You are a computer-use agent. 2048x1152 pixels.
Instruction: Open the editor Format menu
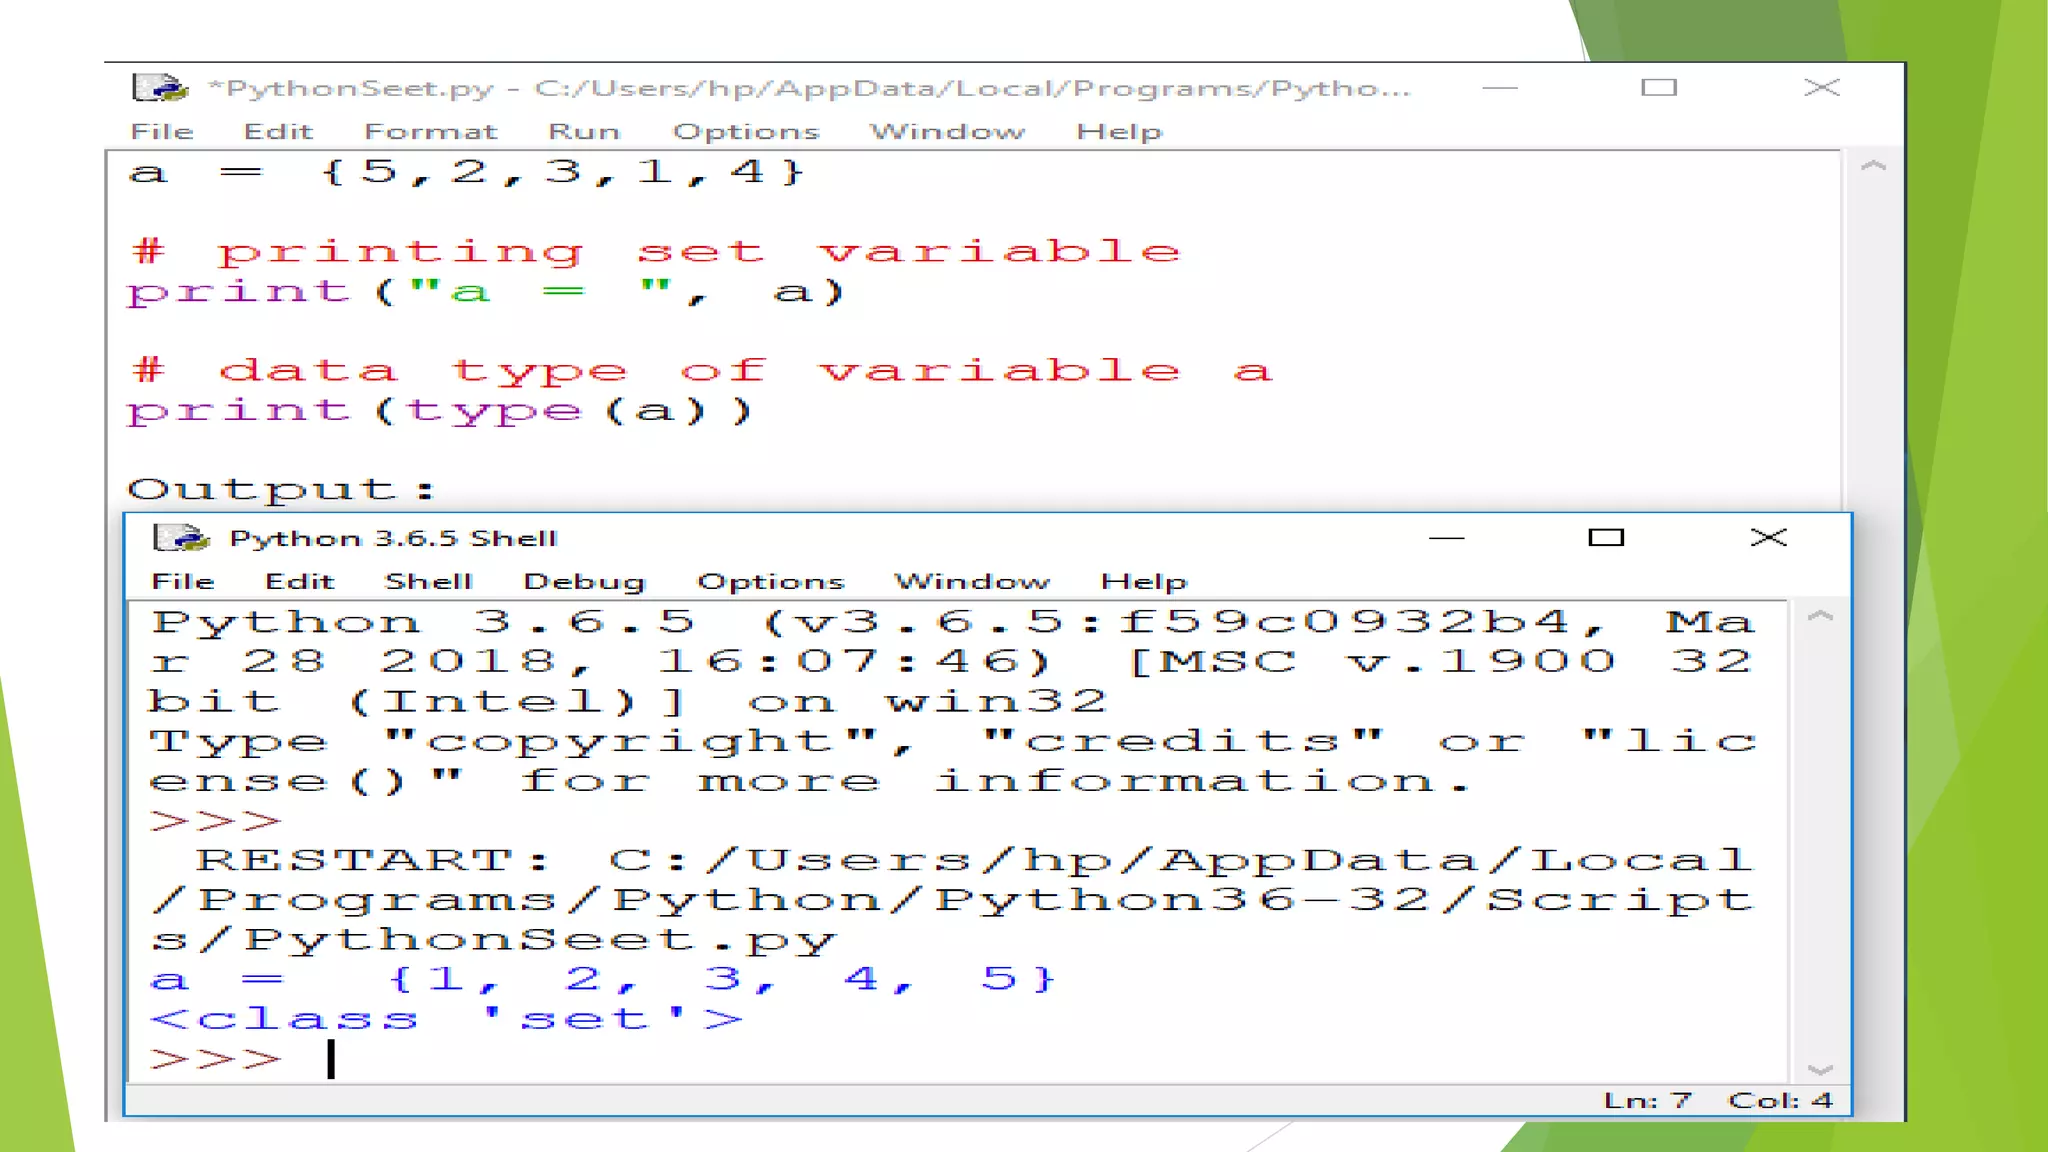click(430, 132)
